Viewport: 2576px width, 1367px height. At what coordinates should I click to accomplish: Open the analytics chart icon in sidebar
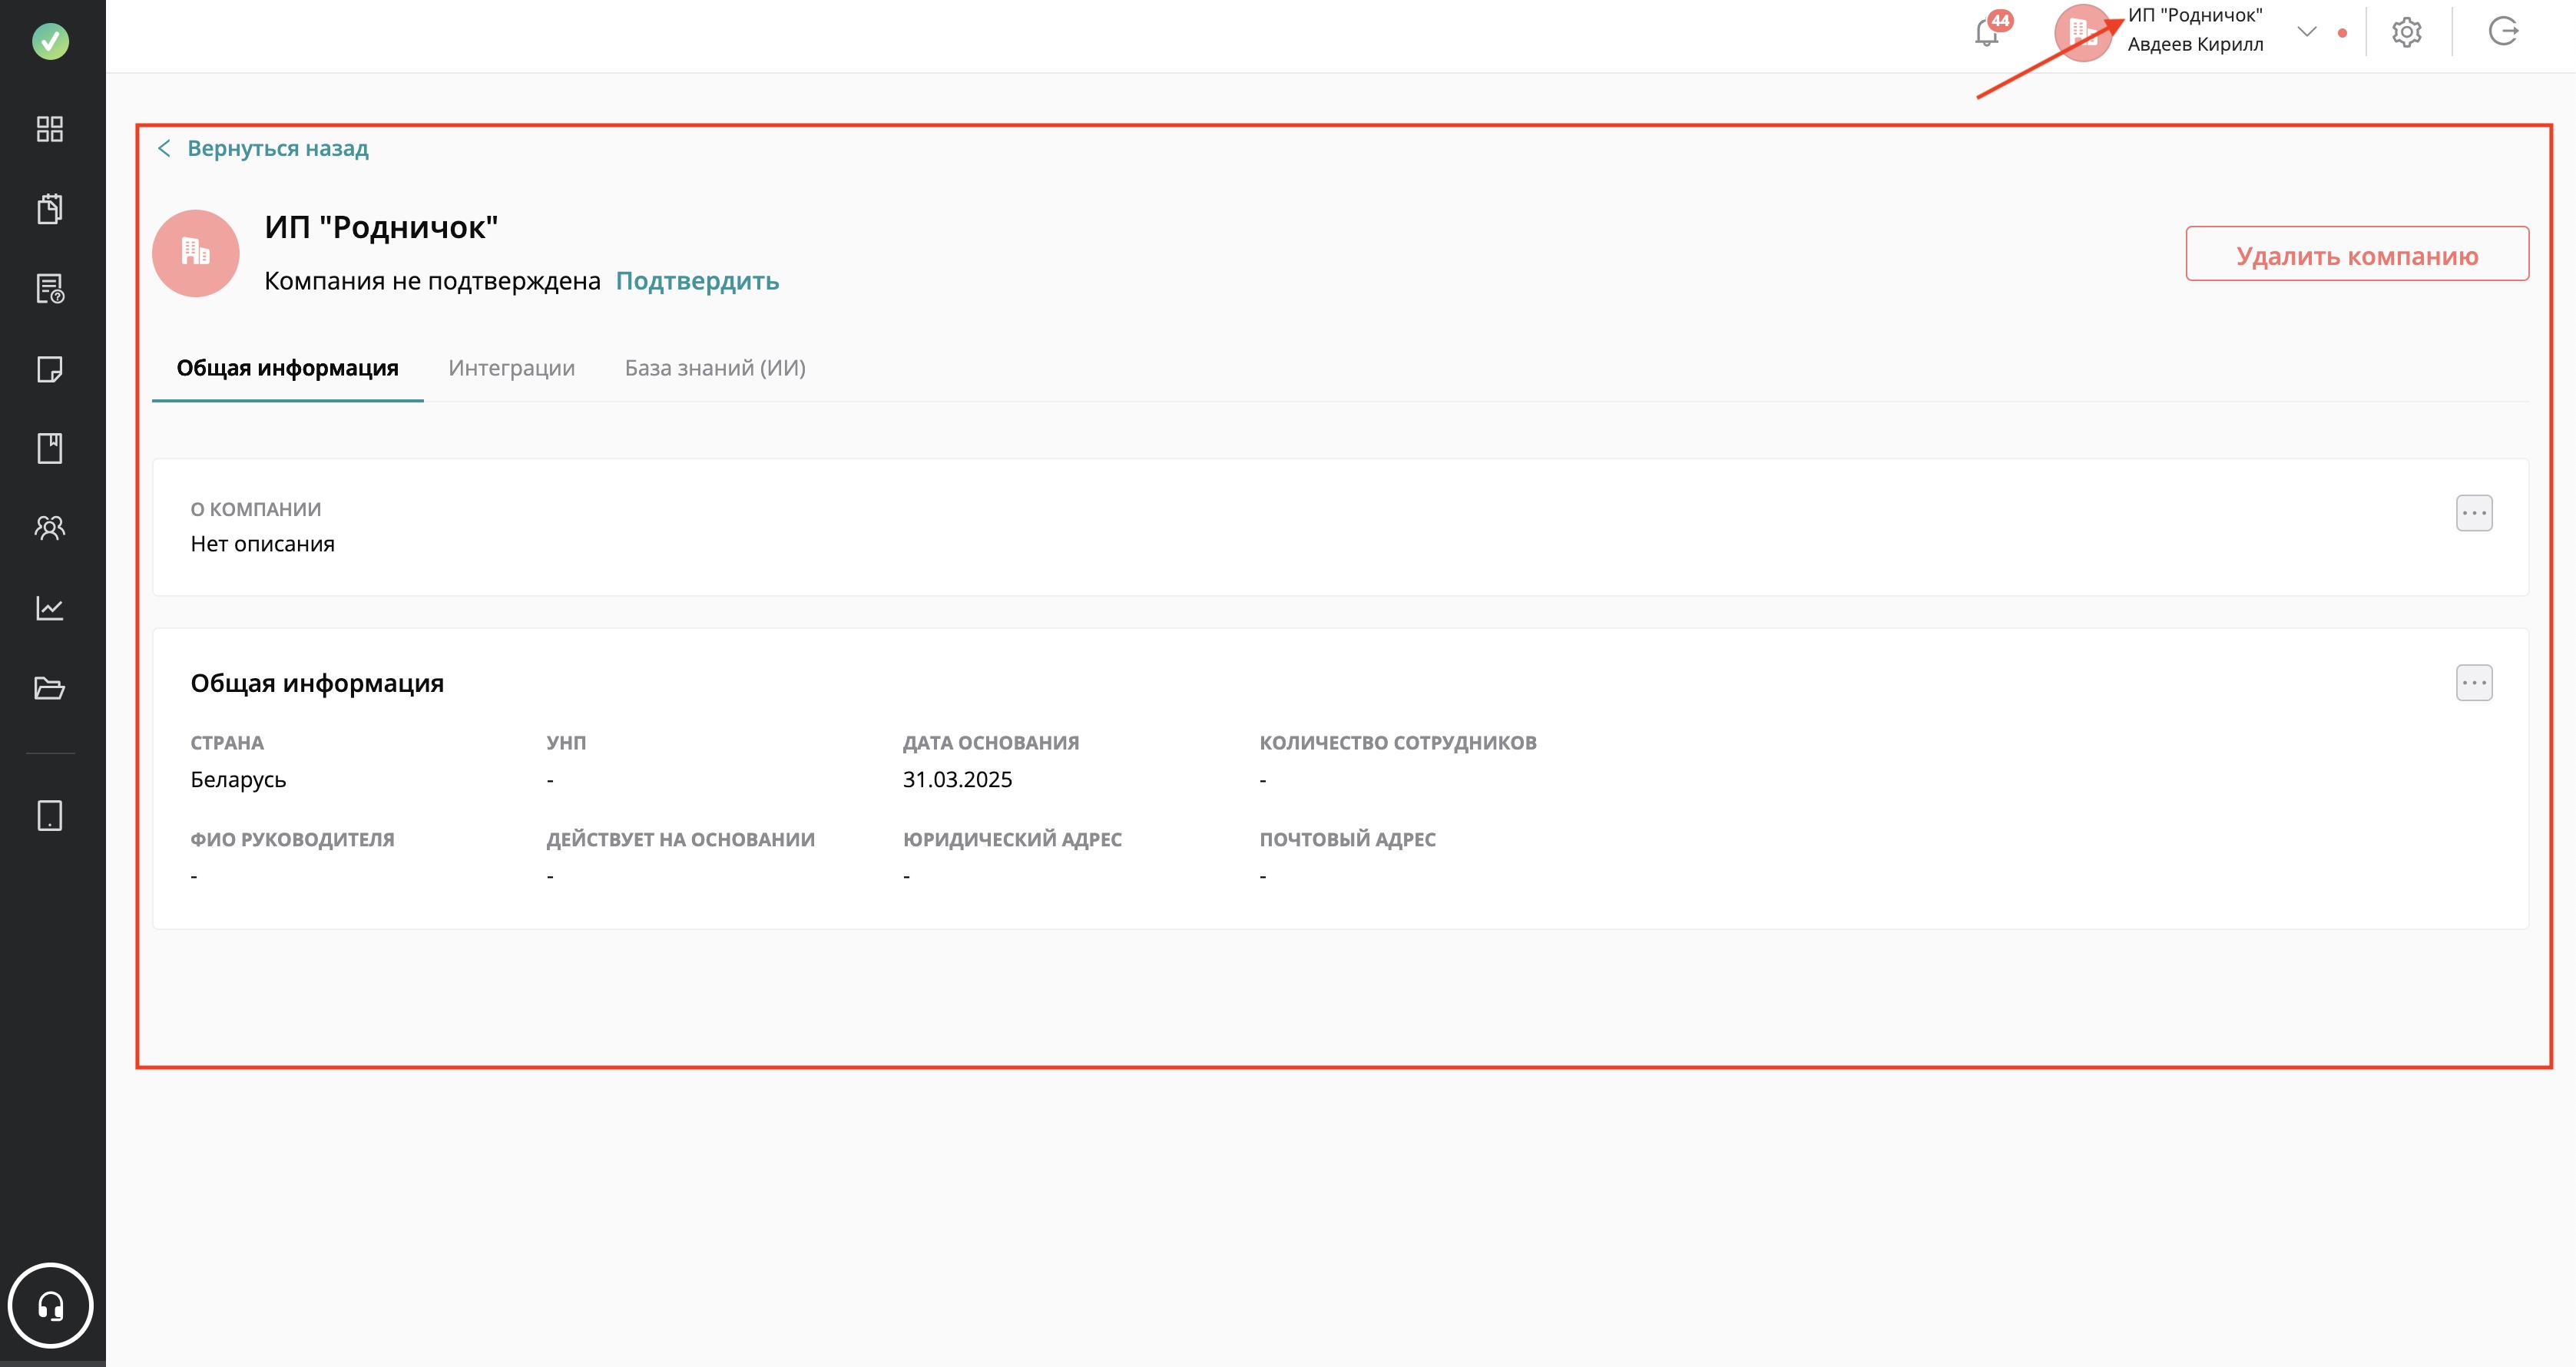coord(50,608)
